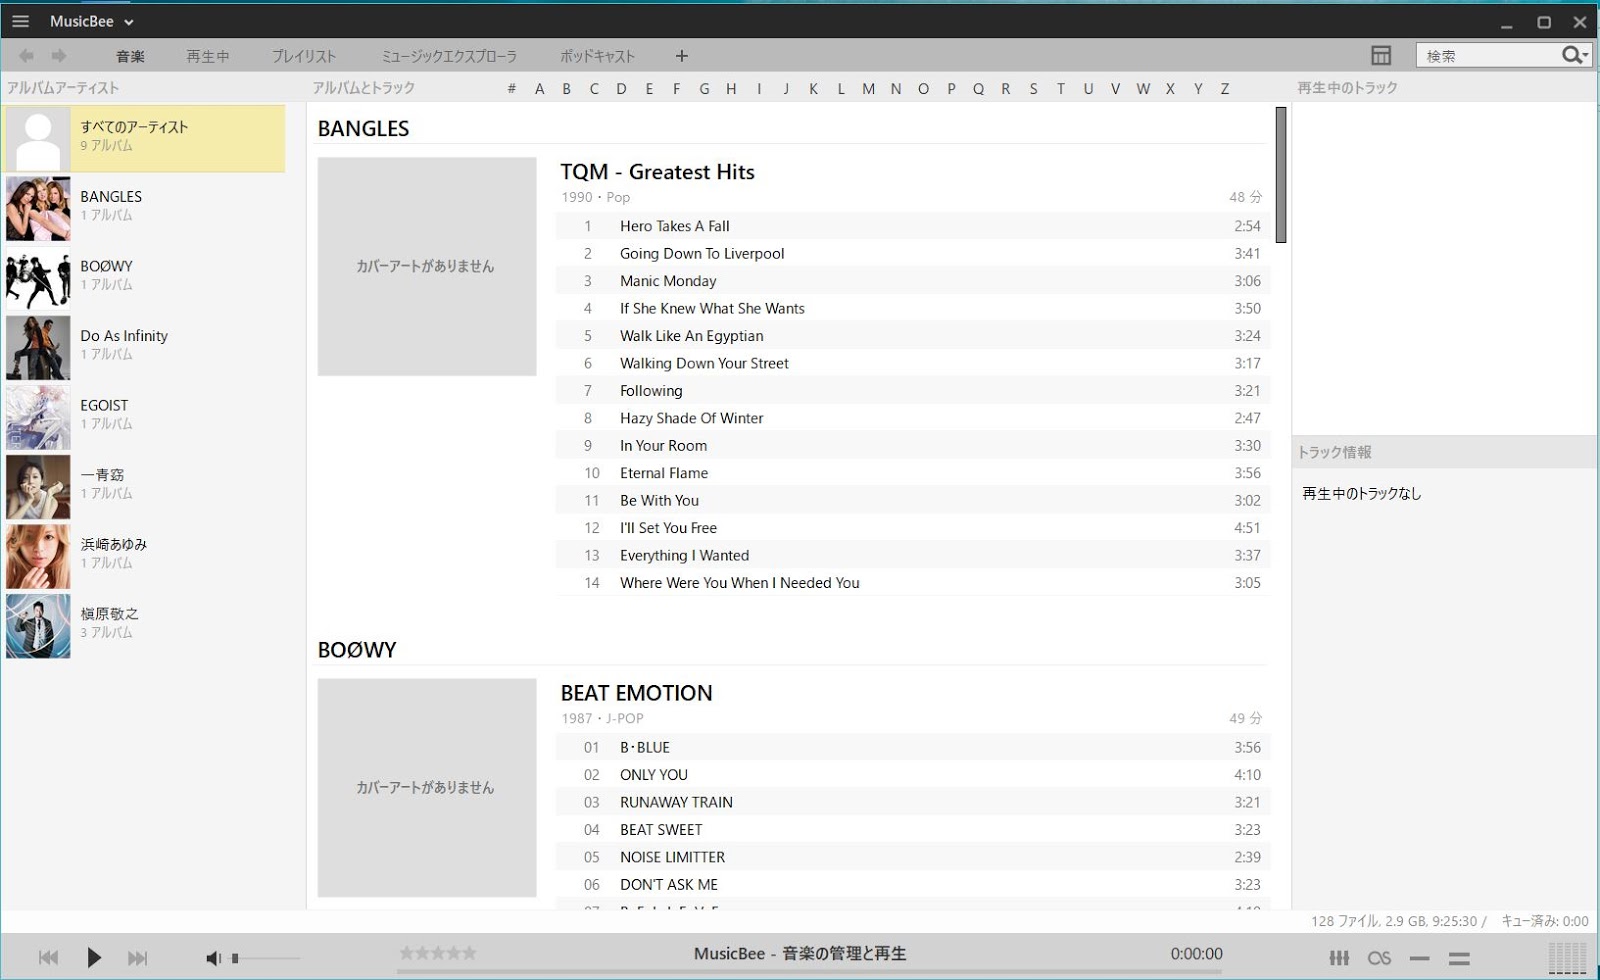Viewport: 1600px width, 980px height.
Task: Click the 再生中のトラック panel header
Action: point(1348,88)
